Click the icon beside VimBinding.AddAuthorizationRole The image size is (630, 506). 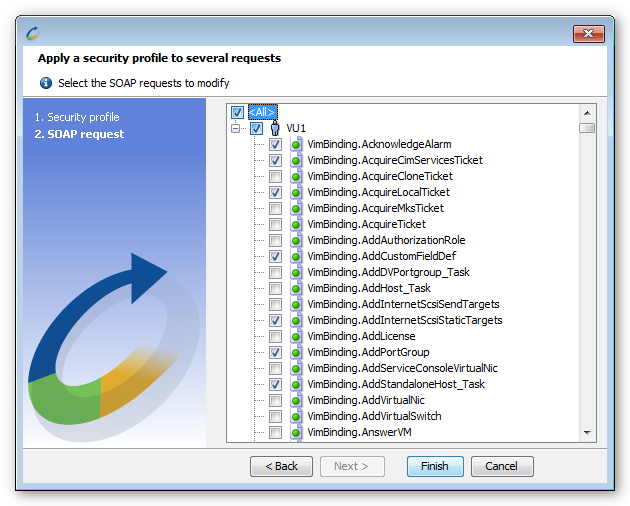(x=296, y=240)
